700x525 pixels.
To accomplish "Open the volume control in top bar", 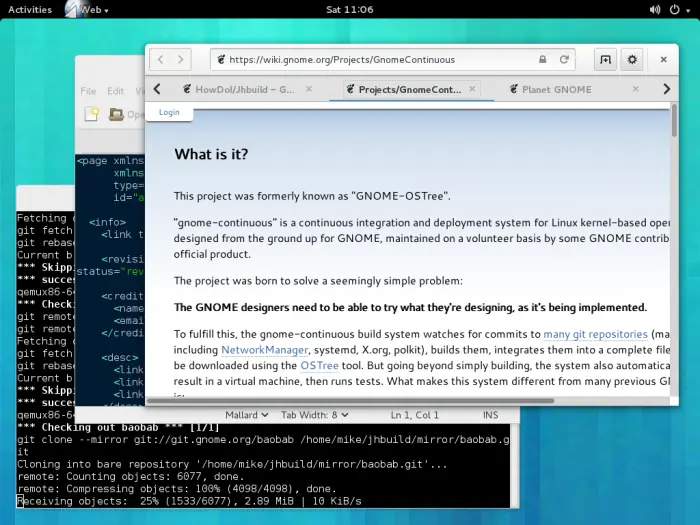I will pos(654,9).
